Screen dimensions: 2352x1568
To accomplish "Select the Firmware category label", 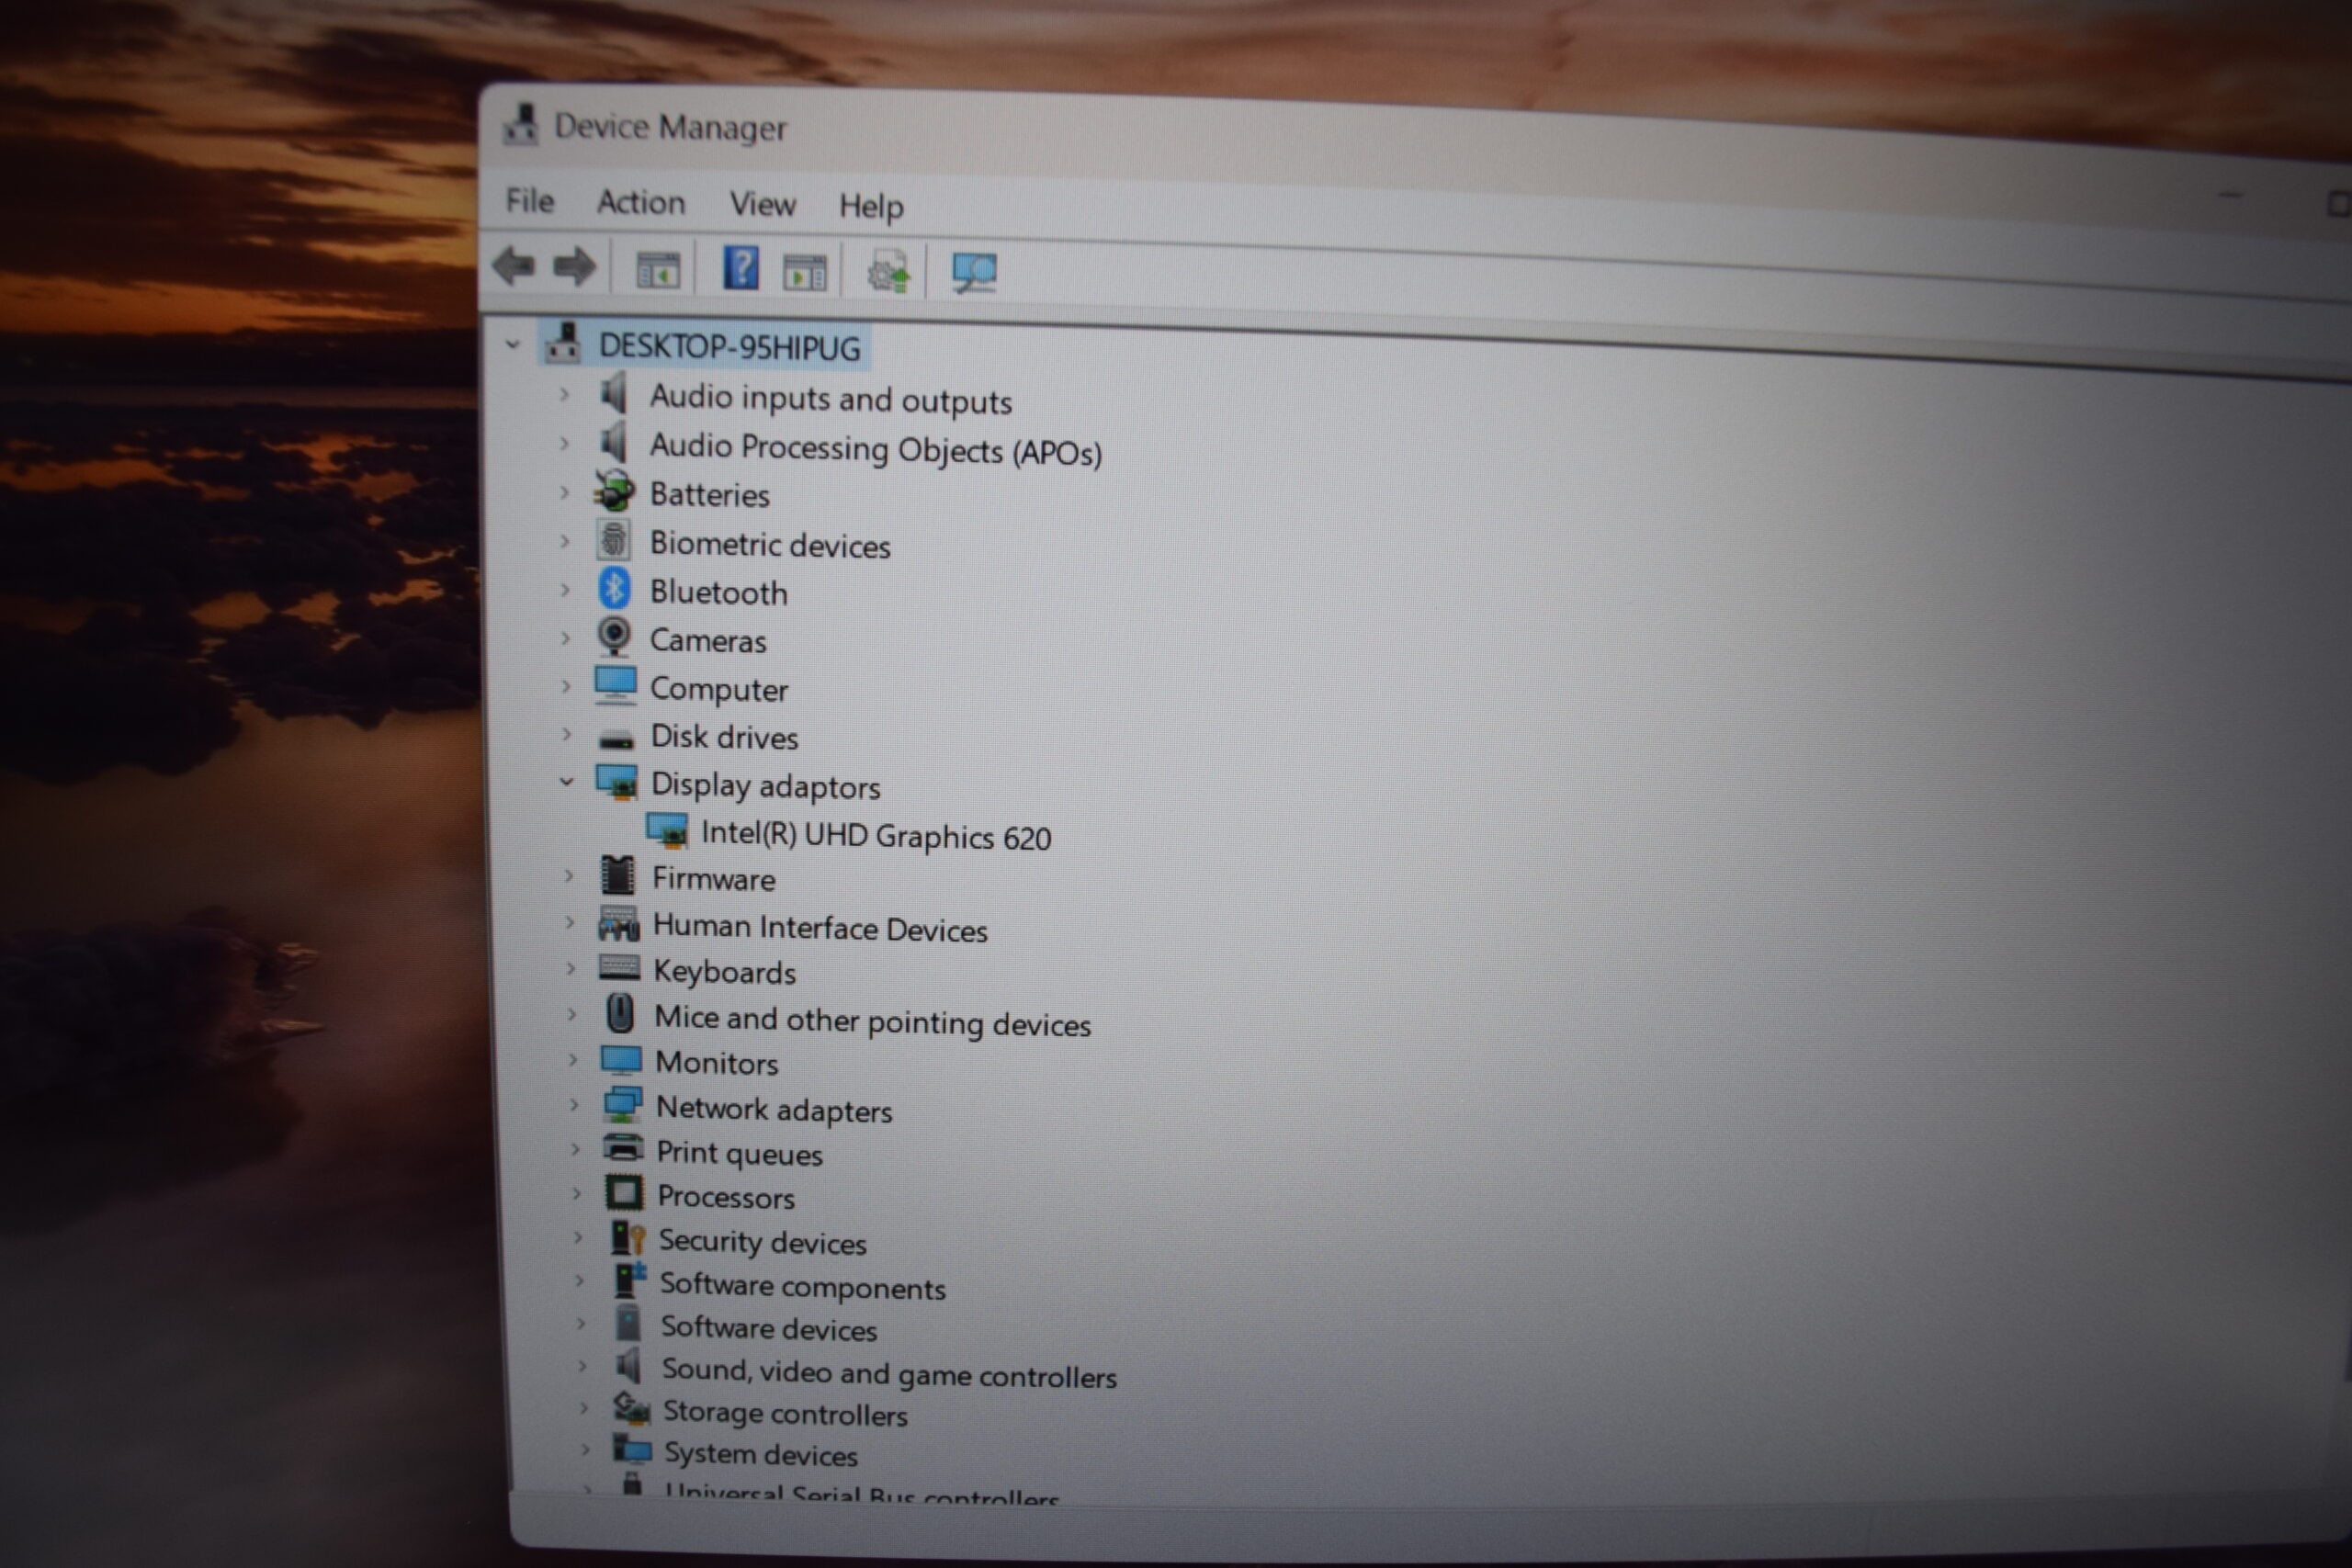I will click(714, 879).
